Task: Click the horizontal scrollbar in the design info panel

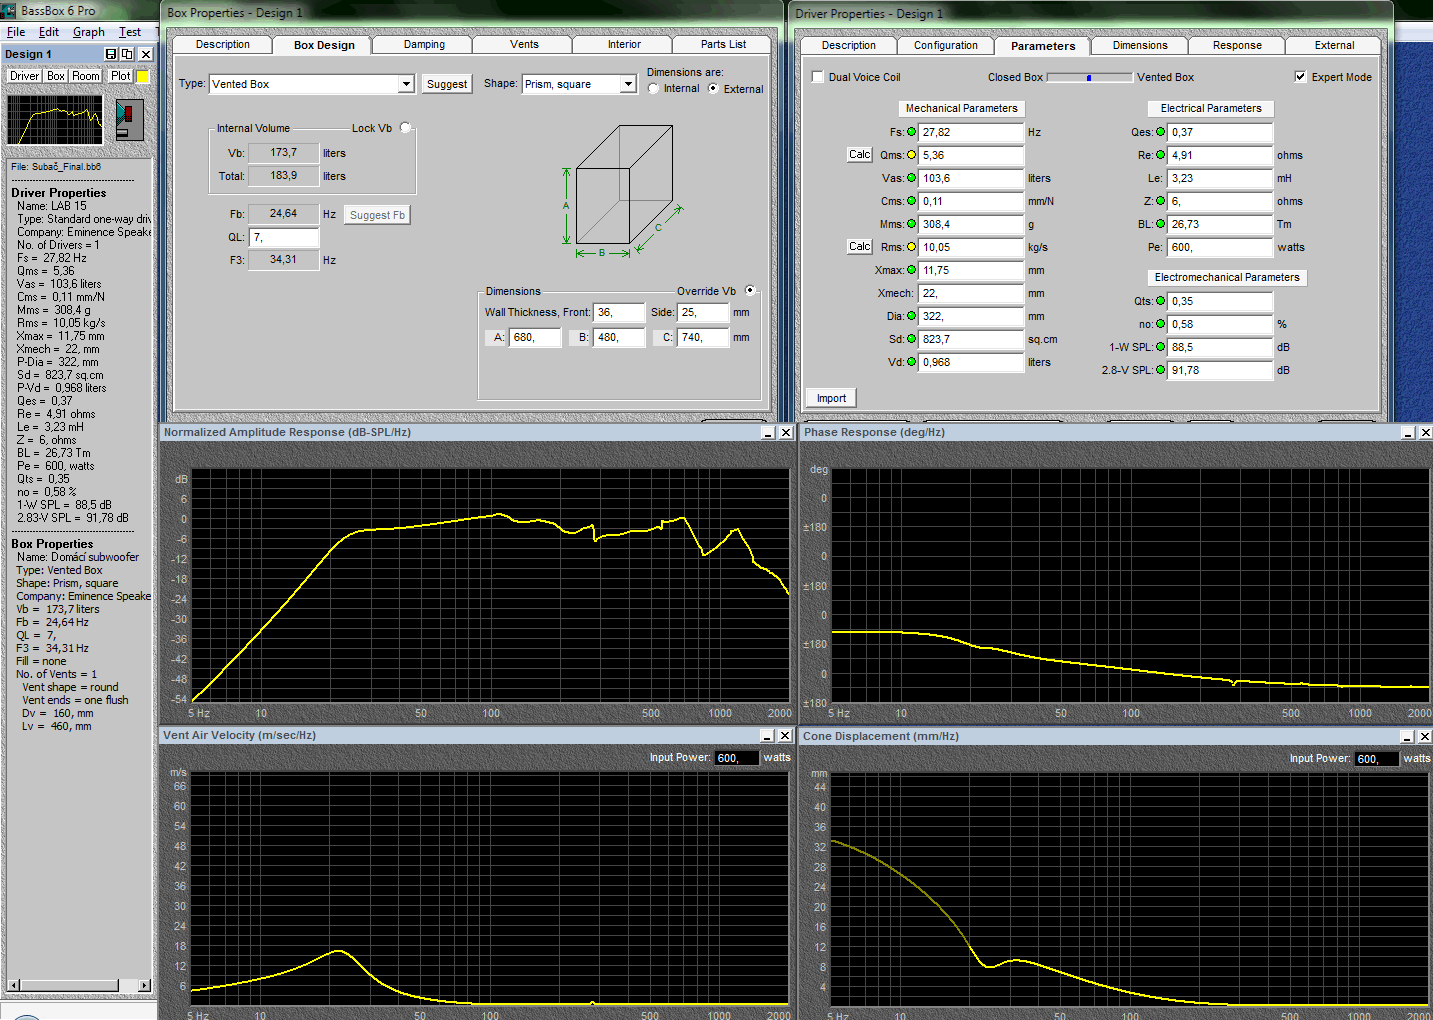Action: pyautogui.click(x=79, y=986)
